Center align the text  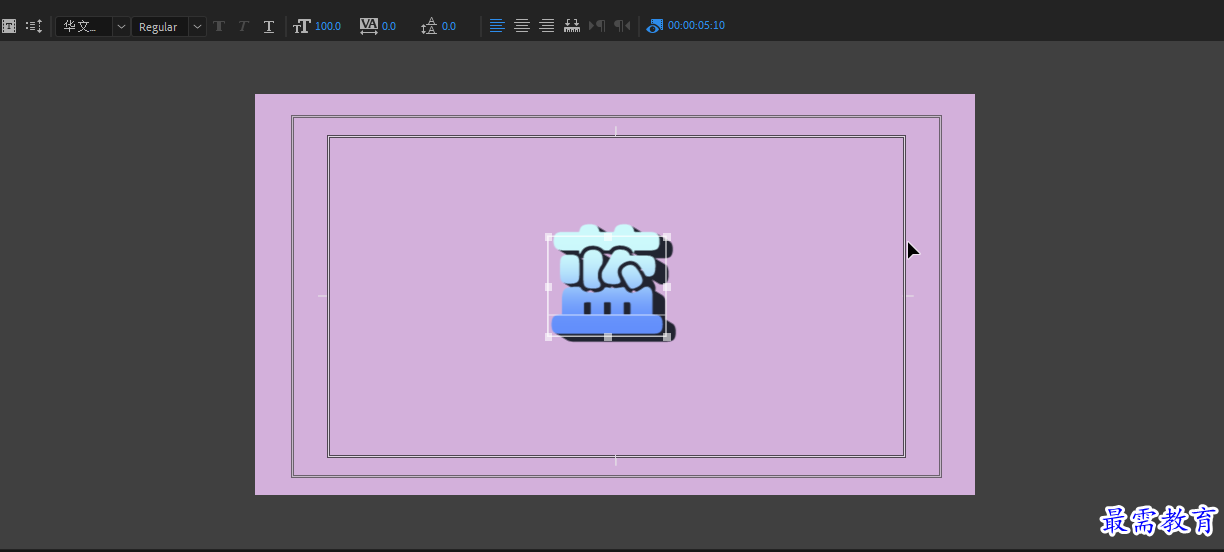pos(522,26)
